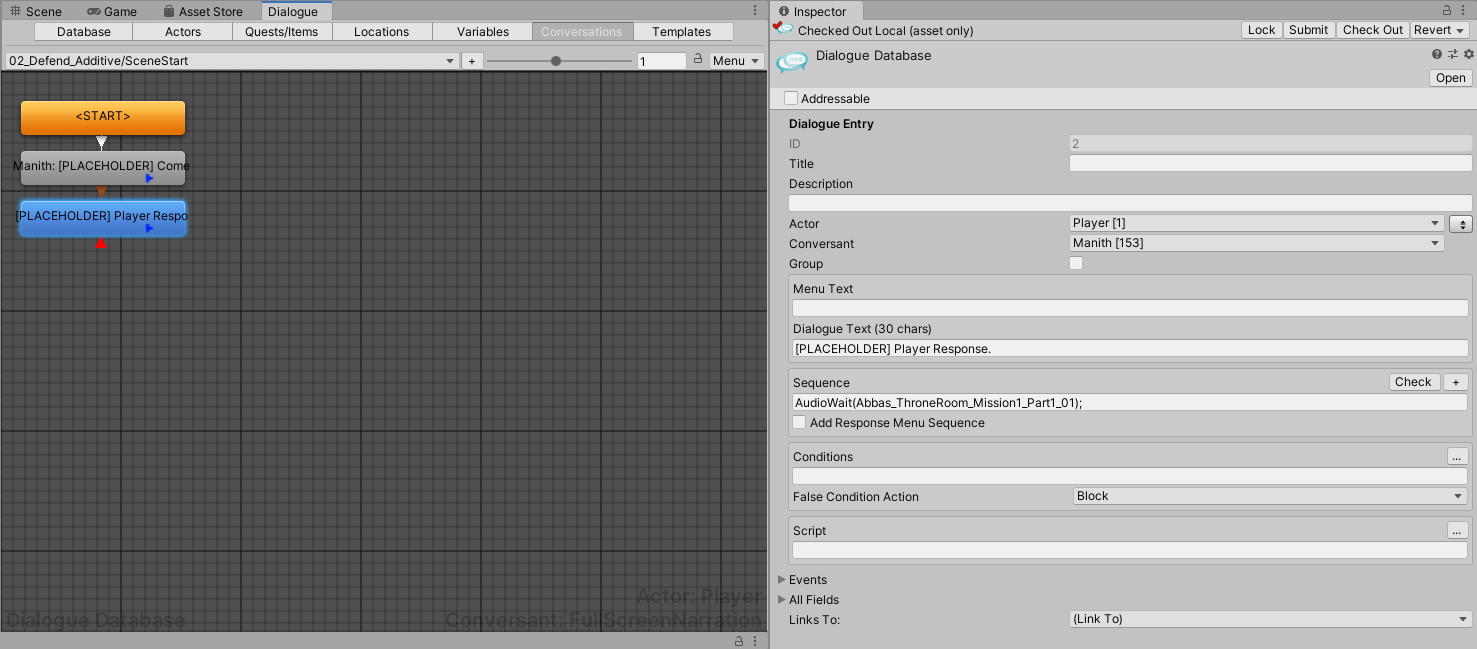Viewport: 1477px width, 649px height.
Task: Open the False Condition Action dropdown
Action: pyautogui.click(x=1270, y=496)
